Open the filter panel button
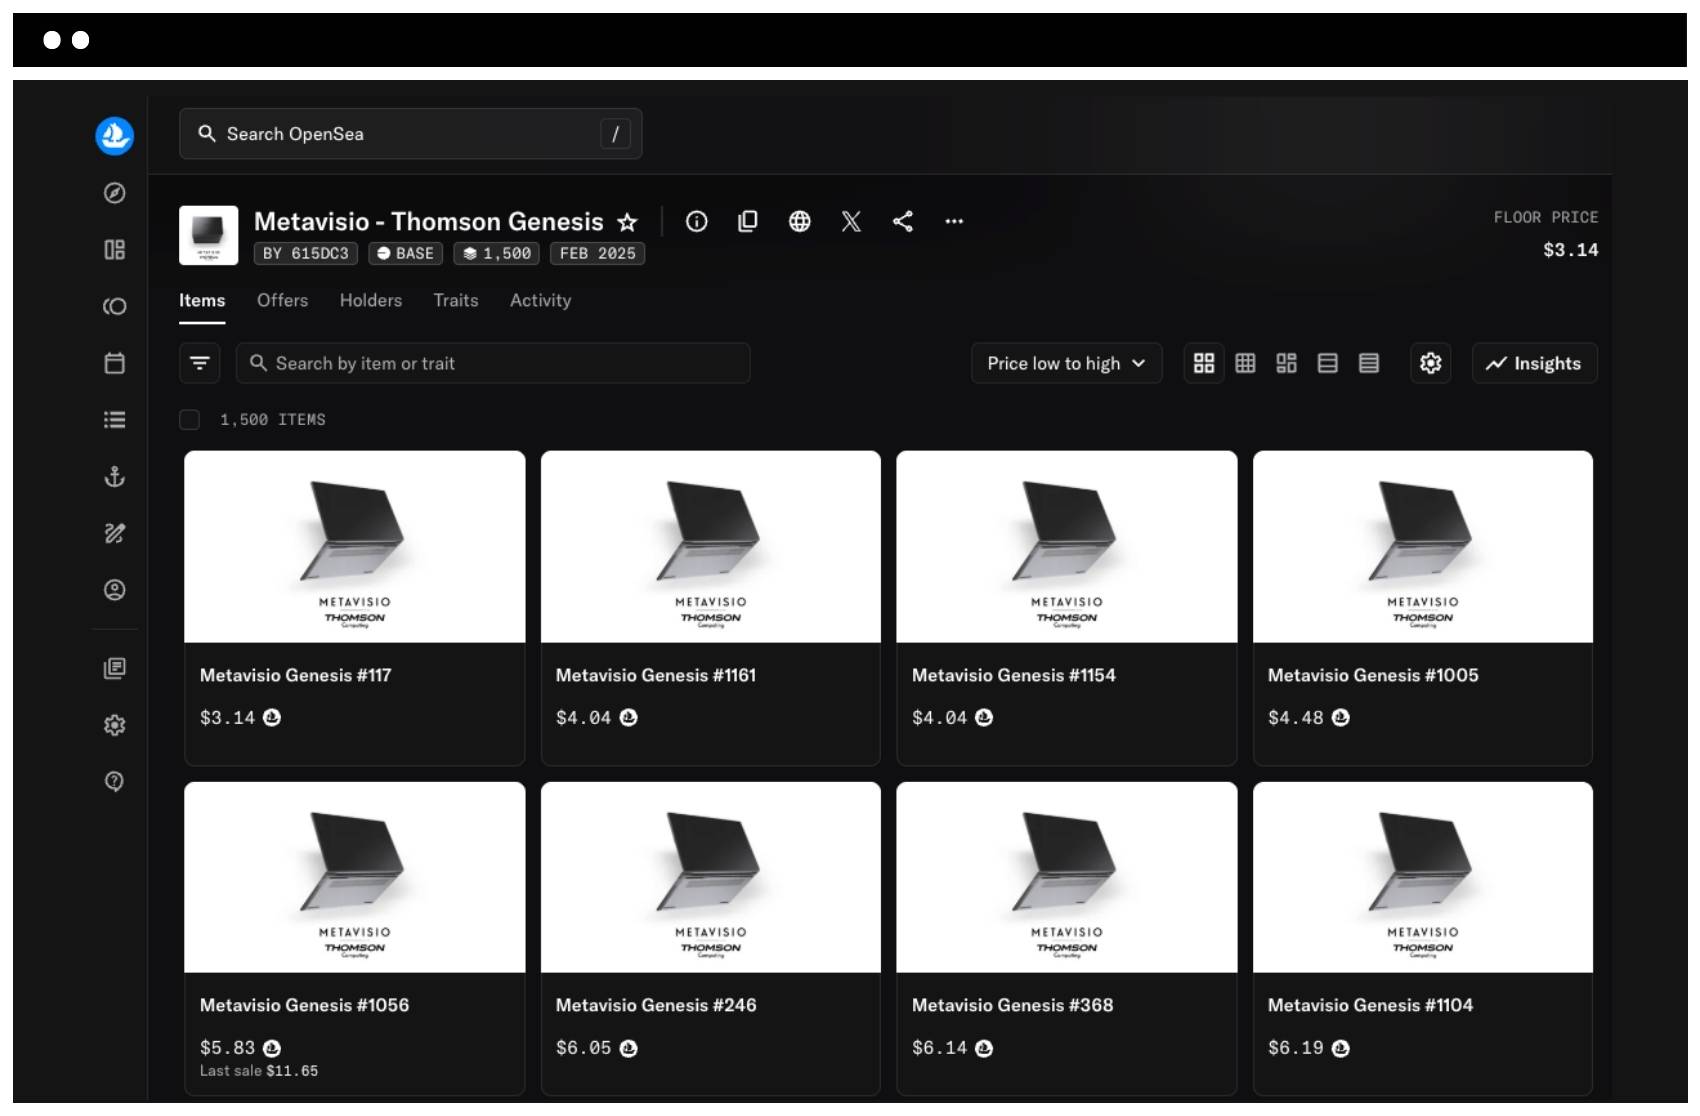 pos(200,363)
